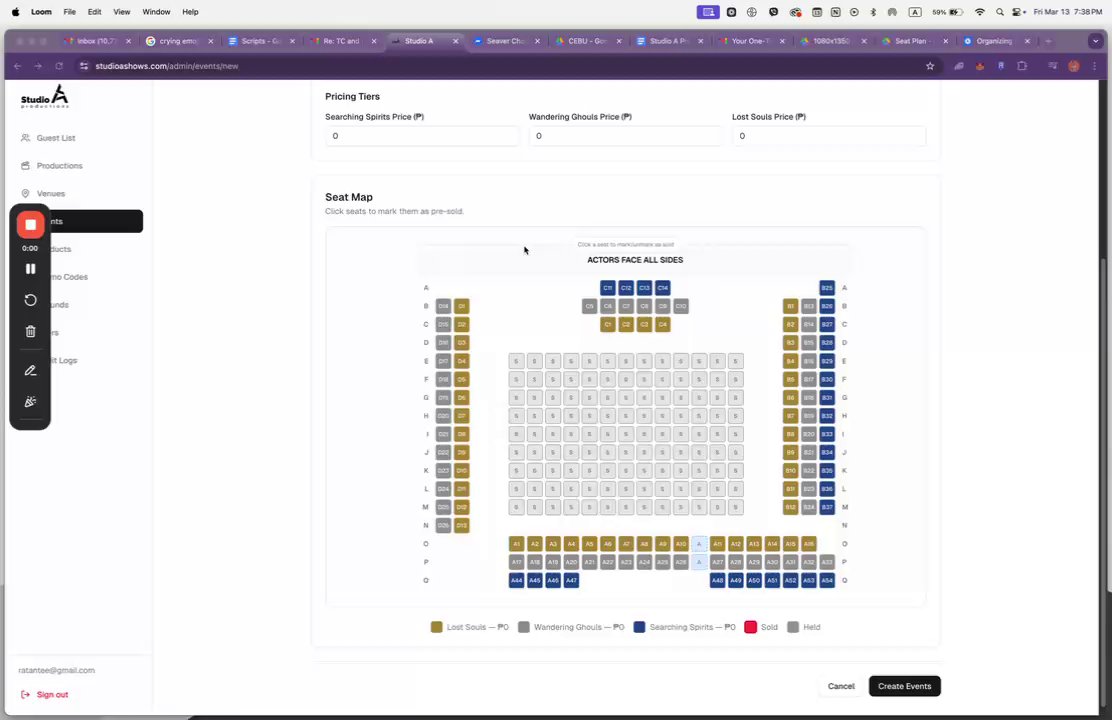Trigger the Loom confetti effects icon
1112x720 pixels.
[x=30, y=401]
